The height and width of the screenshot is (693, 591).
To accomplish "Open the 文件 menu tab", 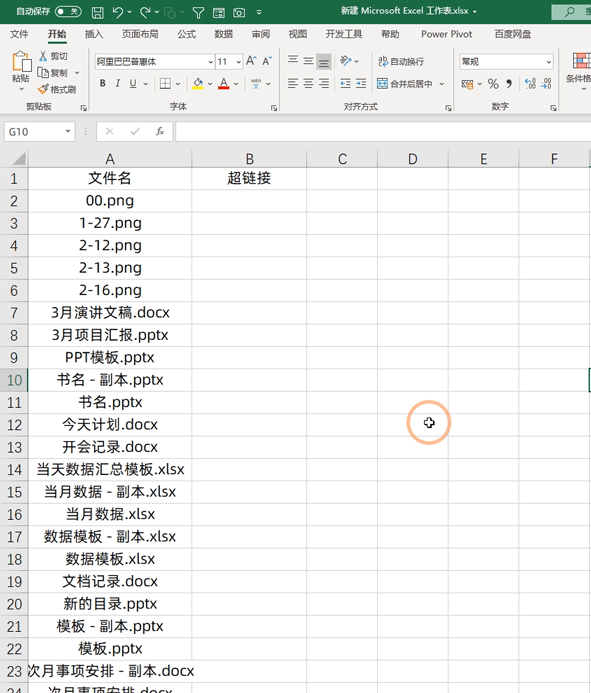I will tap(19, 34).
